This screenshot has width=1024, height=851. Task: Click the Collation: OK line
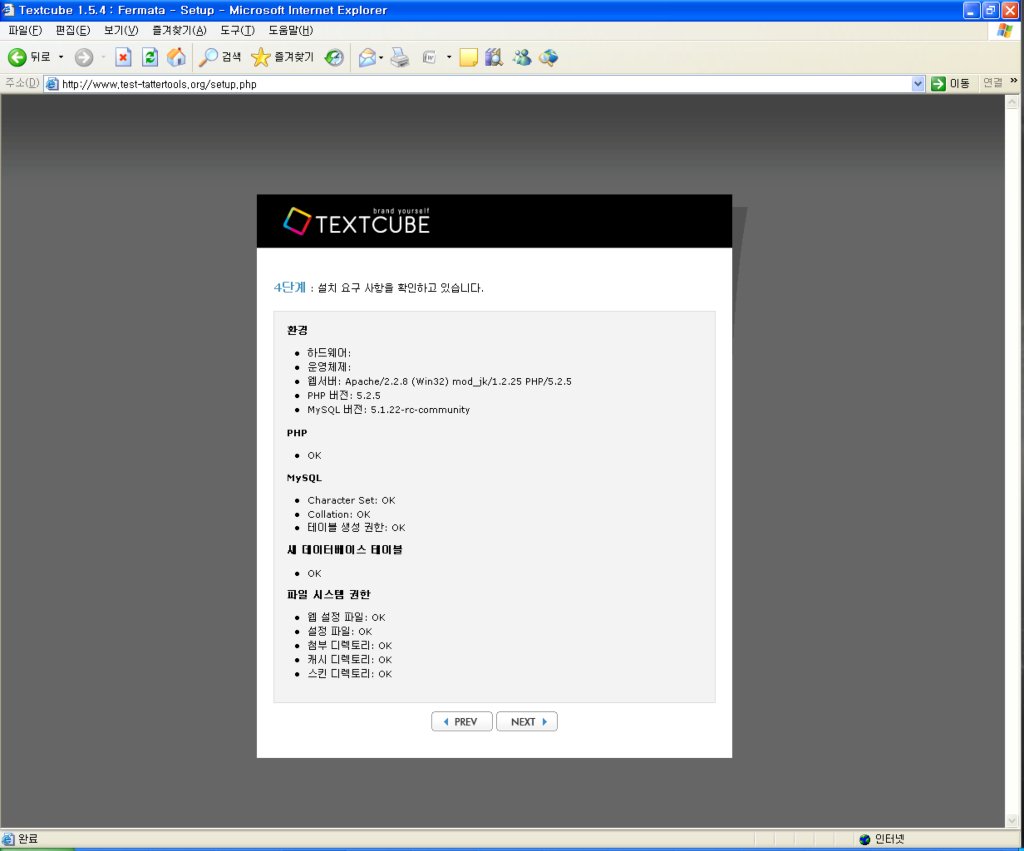click(x=339, y=515)
